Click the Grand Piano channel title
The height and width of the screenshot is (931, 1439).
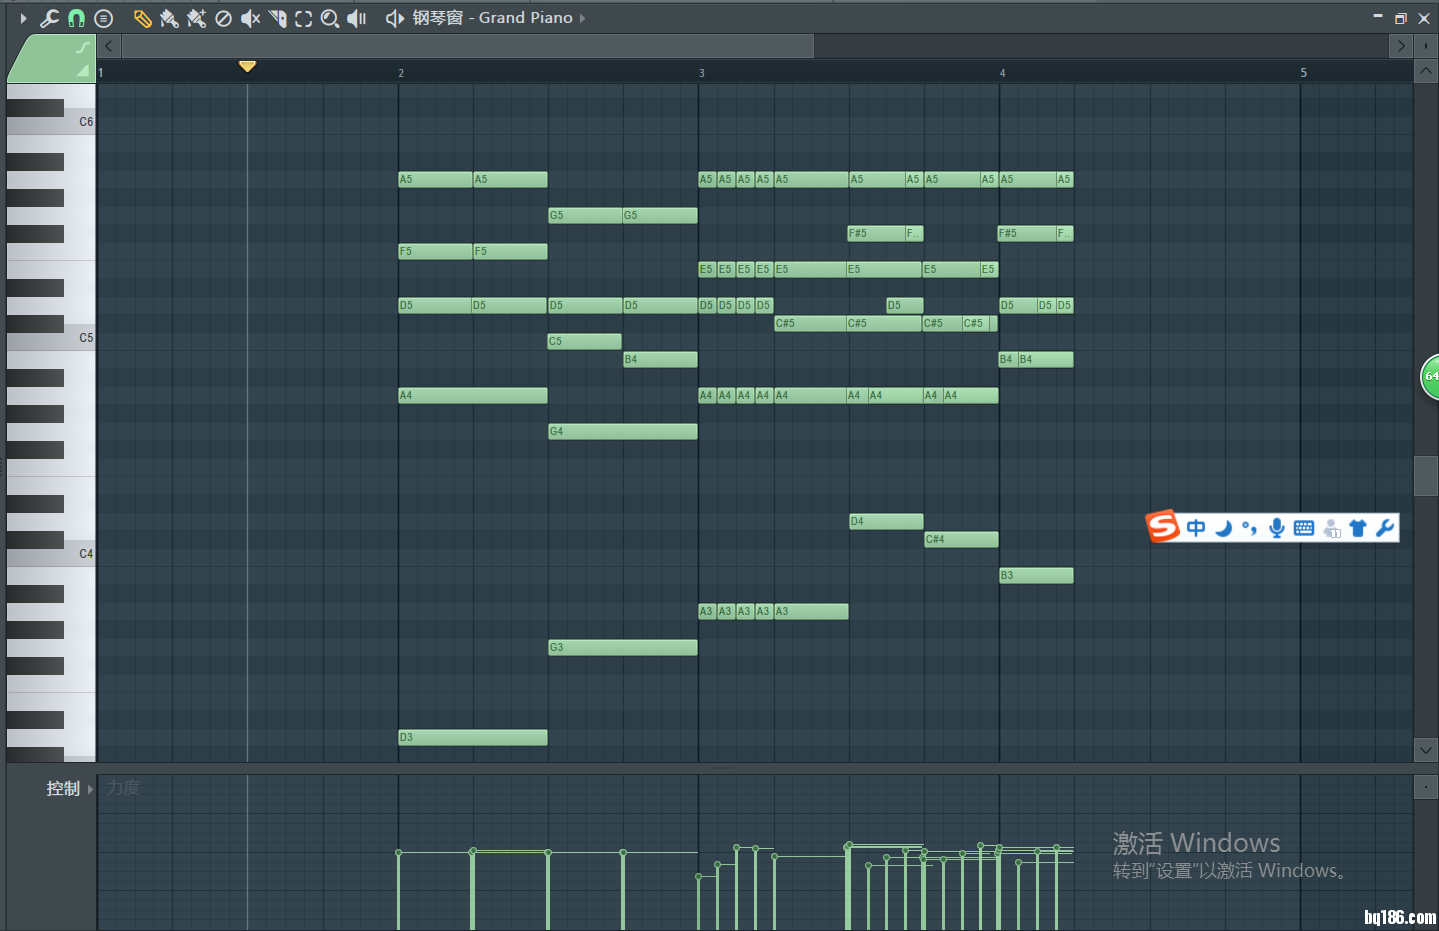(x=525, y=18)
